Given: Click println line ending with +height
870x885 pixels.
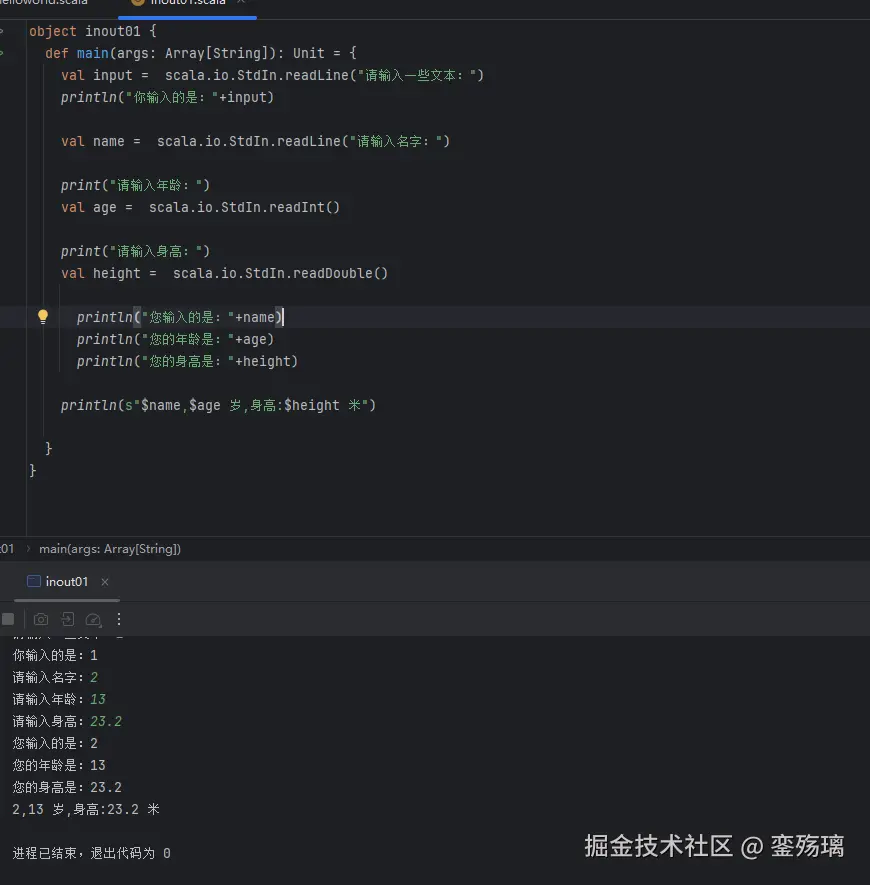Looking at the screenshot, I should tap(187, 361).
